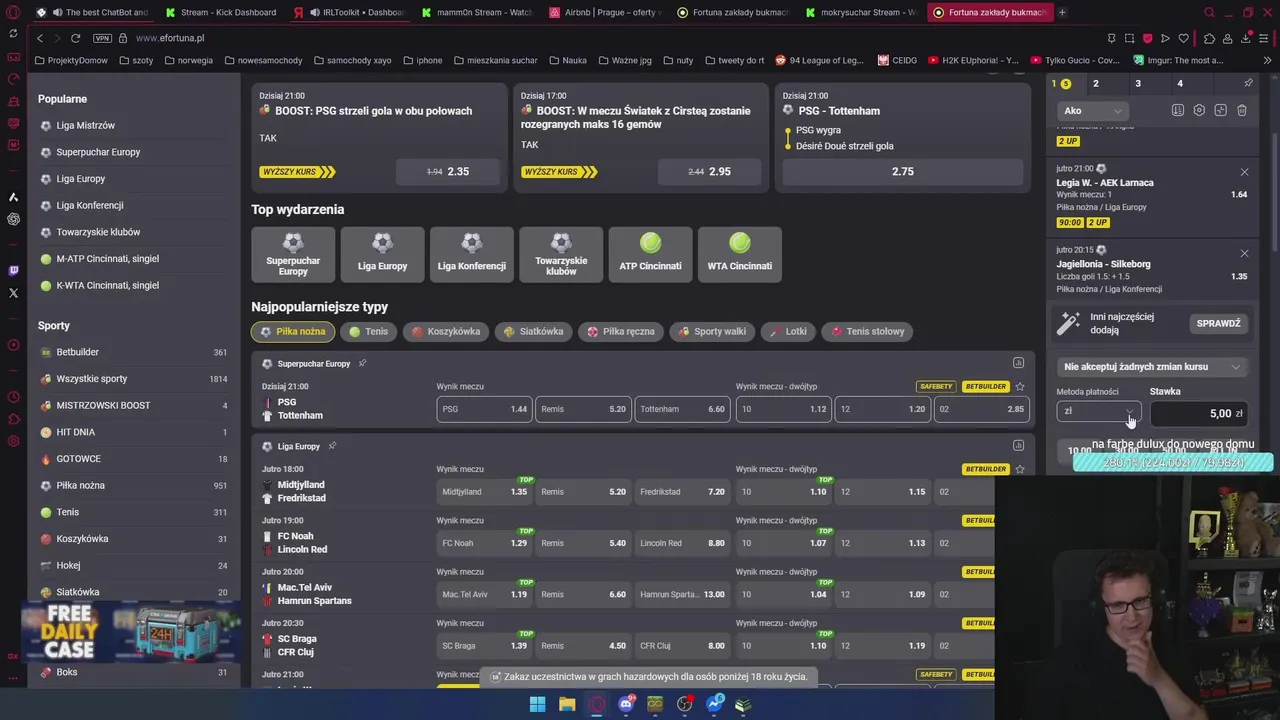The width and height of the screenshot is (1280, 720).
Task: Click the bet slip collapse icon beside the trash
Action: click(1220, 110)
